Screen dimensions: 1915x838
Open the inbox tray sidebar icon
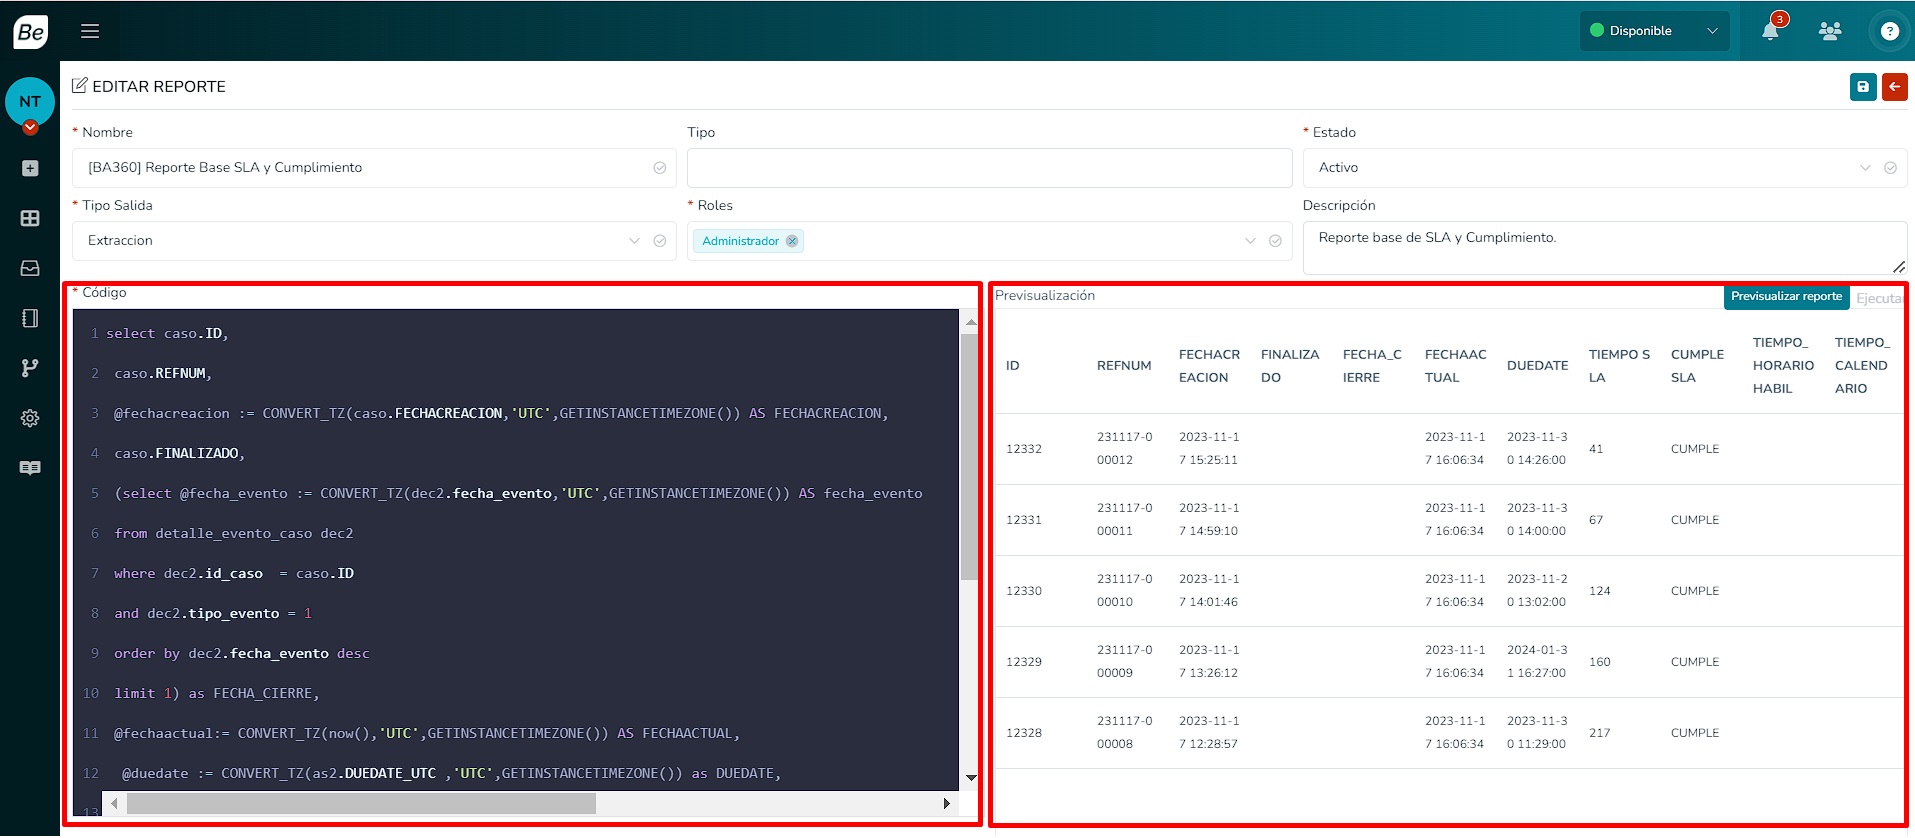(30, 268)
